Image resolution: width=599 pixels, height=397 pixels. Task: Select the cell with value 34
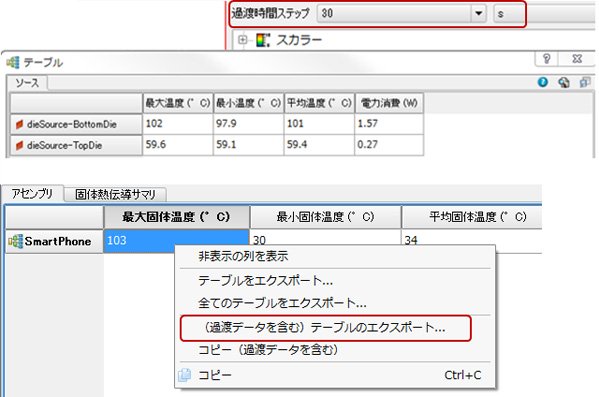472,240
